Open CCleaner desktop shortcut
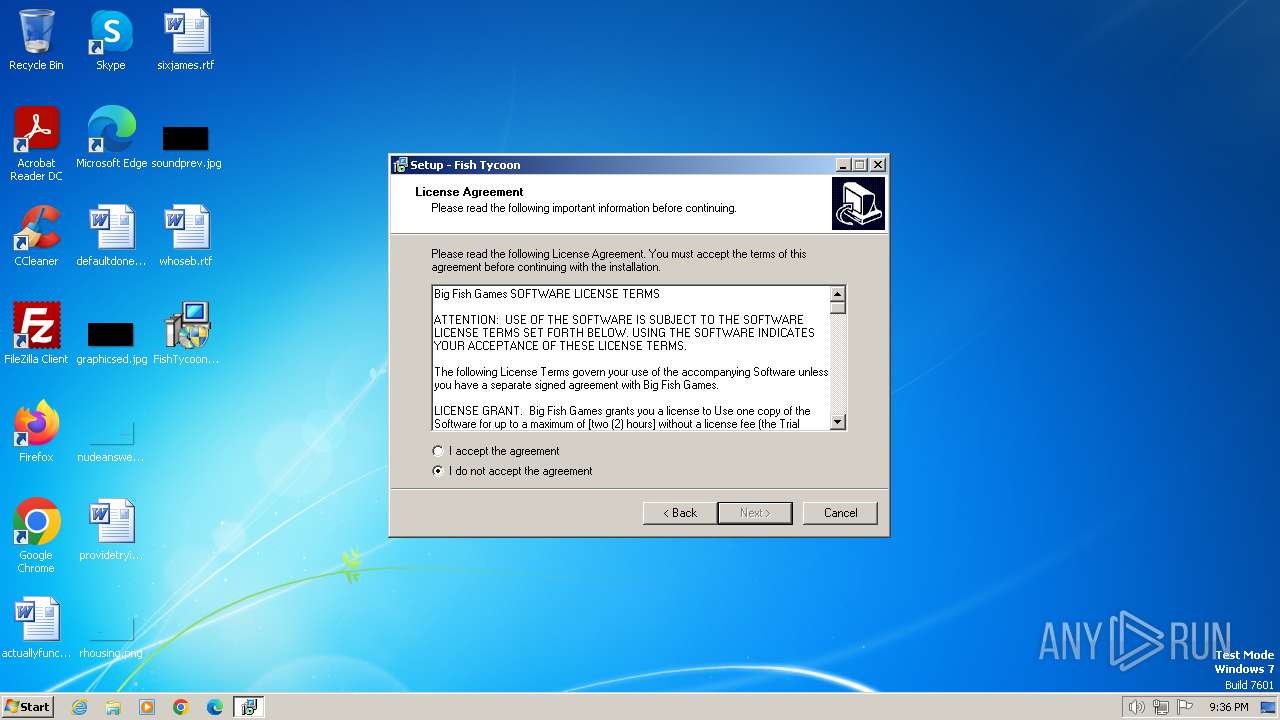1280x720 pixels. point(36,236)
